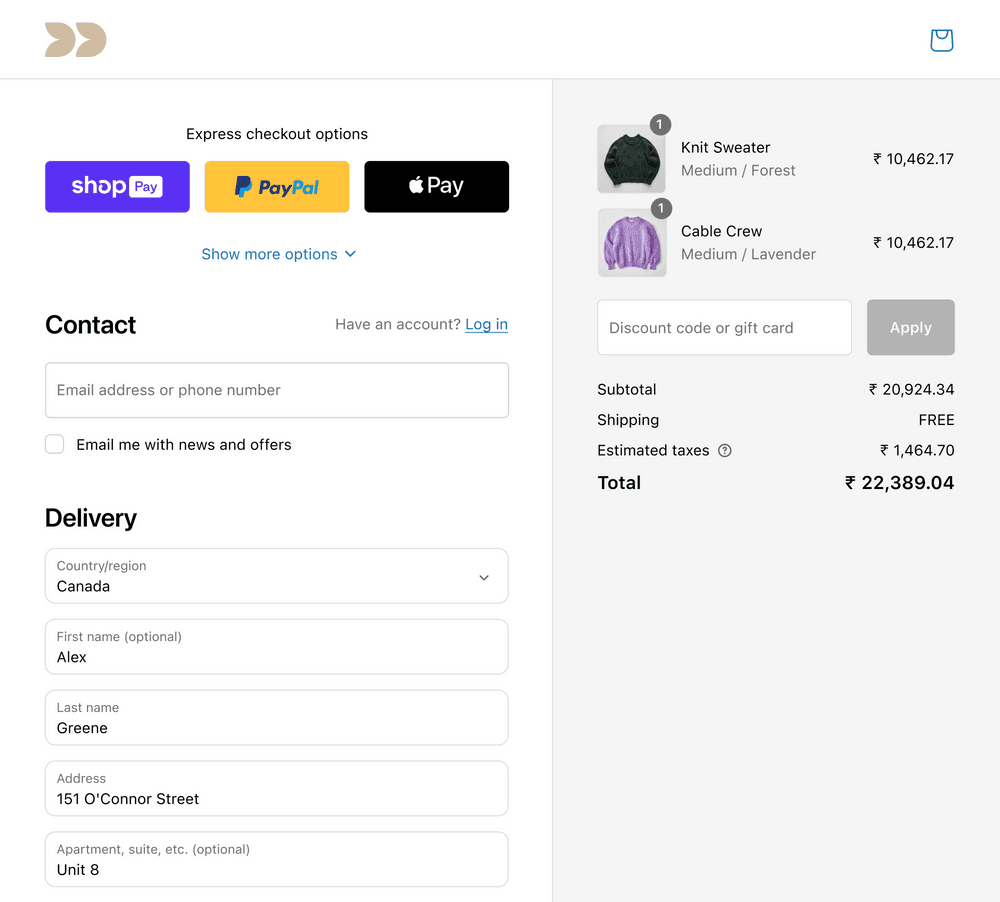The width and height of the screenshot is (1000, 902).
Task: Click the Address field with O'Connor Street
Action: (x=277, y=789)
